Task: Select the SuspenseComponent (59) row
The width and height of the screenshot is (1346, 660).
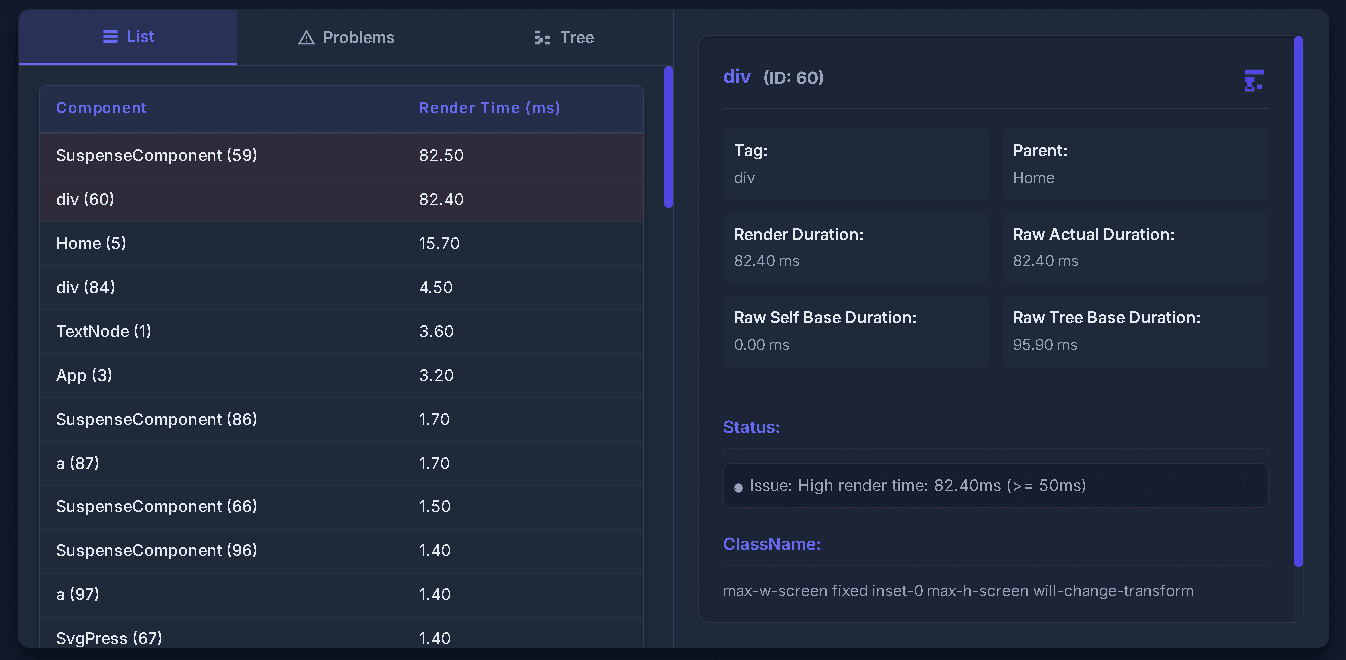Action: tap(341, 156)
